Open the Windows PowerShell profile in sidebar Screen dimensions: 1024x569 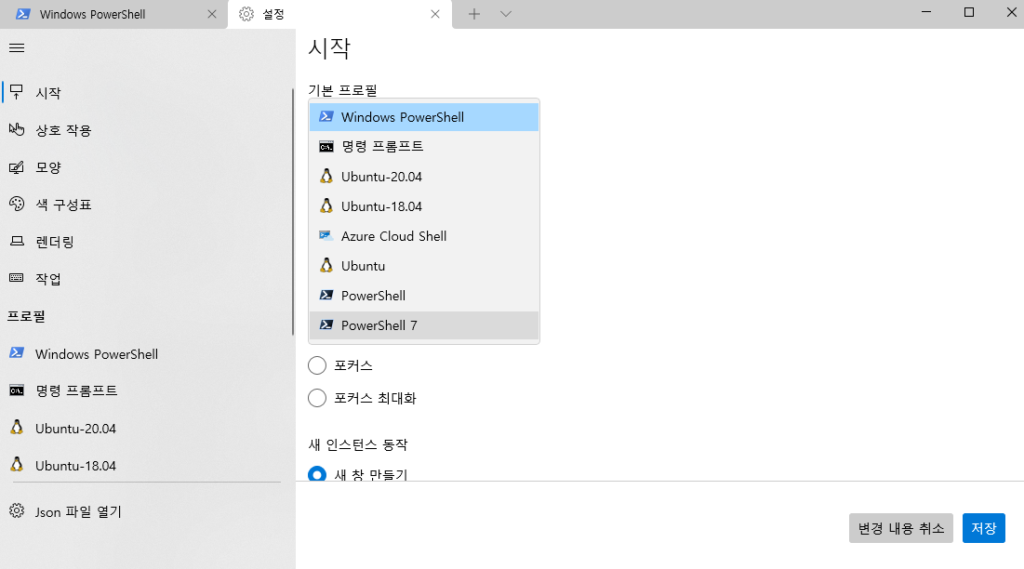[x=147, y=354]
